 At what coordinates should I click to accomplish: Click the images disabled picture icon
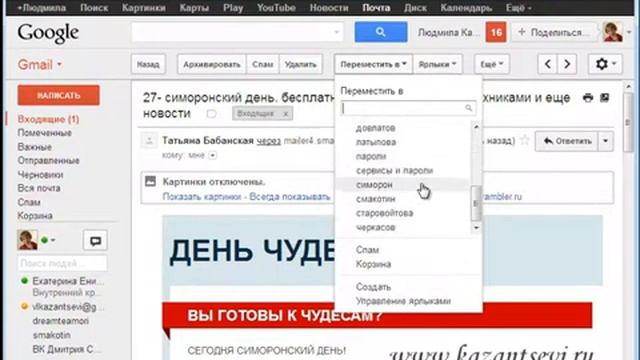coord(151,181)
